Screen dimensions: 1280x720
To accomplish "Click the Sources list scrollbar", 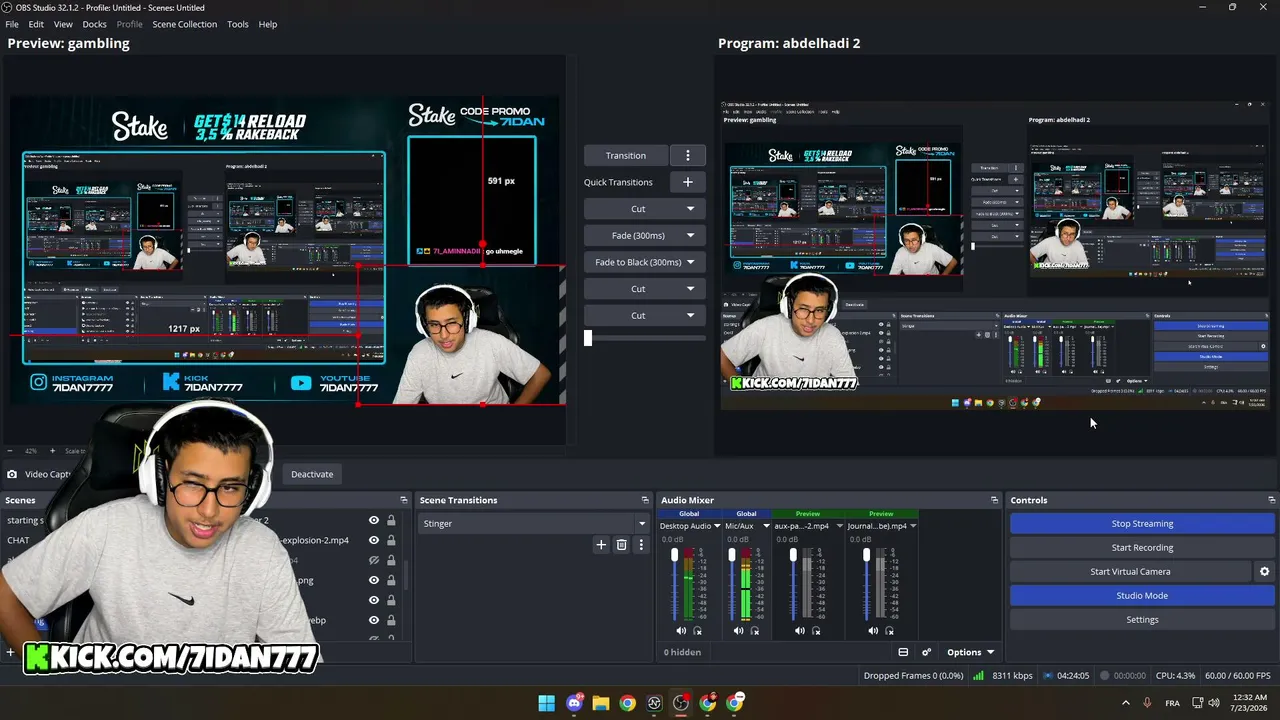I will coord(406,575).
